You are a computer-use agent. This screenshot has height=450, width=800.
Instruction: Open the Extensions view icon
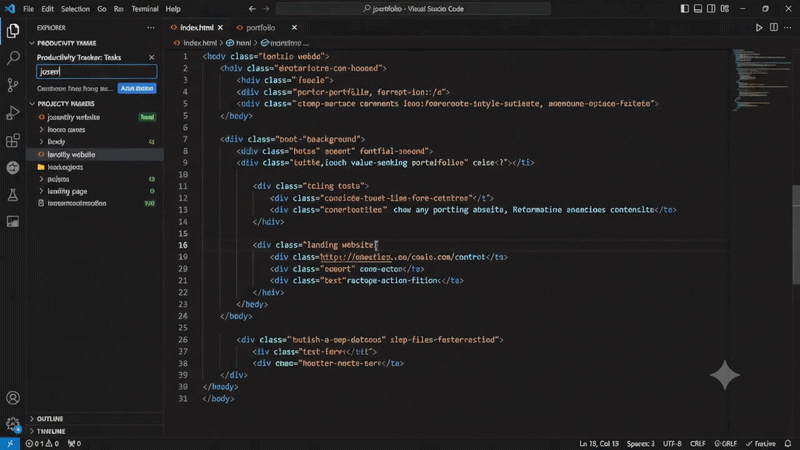pos(13,140)
